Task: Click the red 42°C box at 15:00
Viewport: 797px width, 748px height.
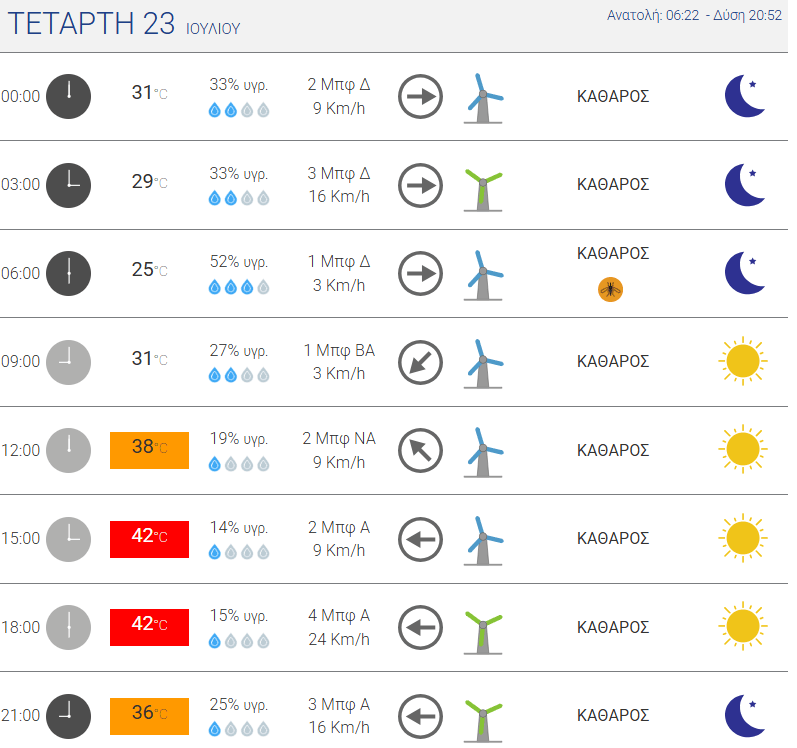Action: tap(149, 539)
